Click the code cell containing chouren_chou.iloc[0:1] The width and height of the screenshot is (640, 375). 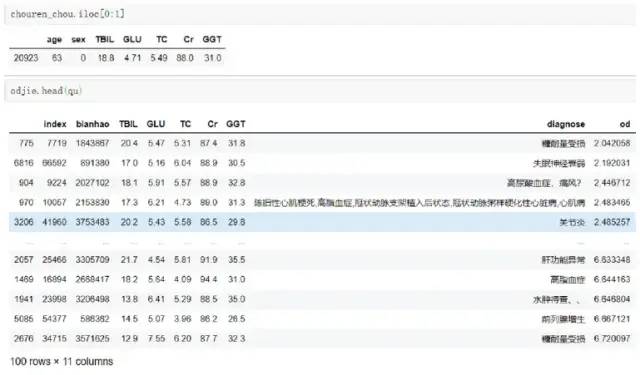320,14
